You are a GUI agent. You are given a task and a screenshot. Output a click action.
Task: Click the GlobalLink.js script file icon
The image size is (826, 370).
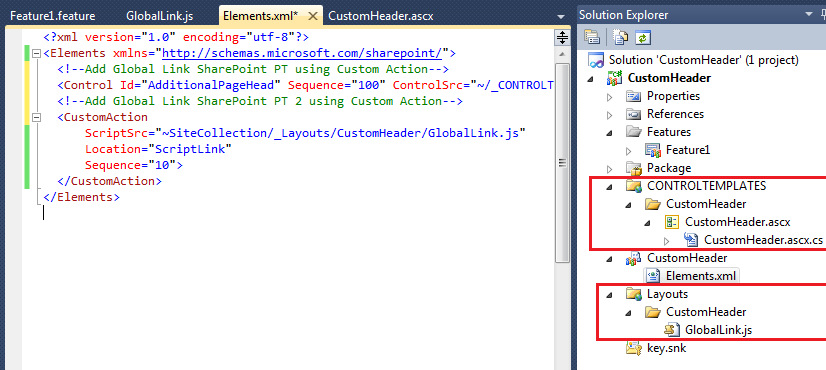tap(672, 330)
